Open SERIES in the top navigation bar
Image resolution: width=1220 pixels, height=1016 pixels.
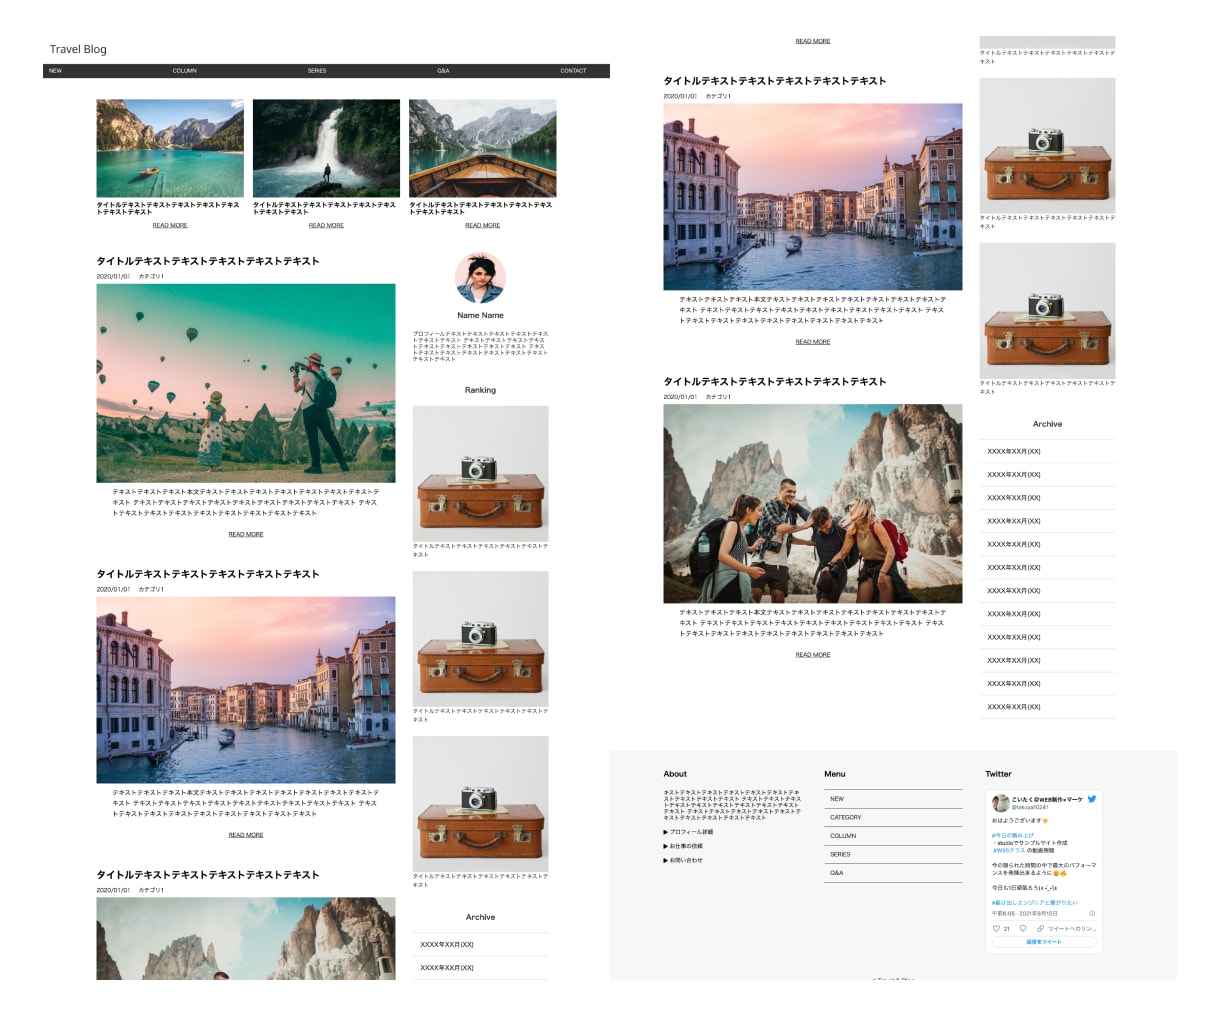pos(317,71)
